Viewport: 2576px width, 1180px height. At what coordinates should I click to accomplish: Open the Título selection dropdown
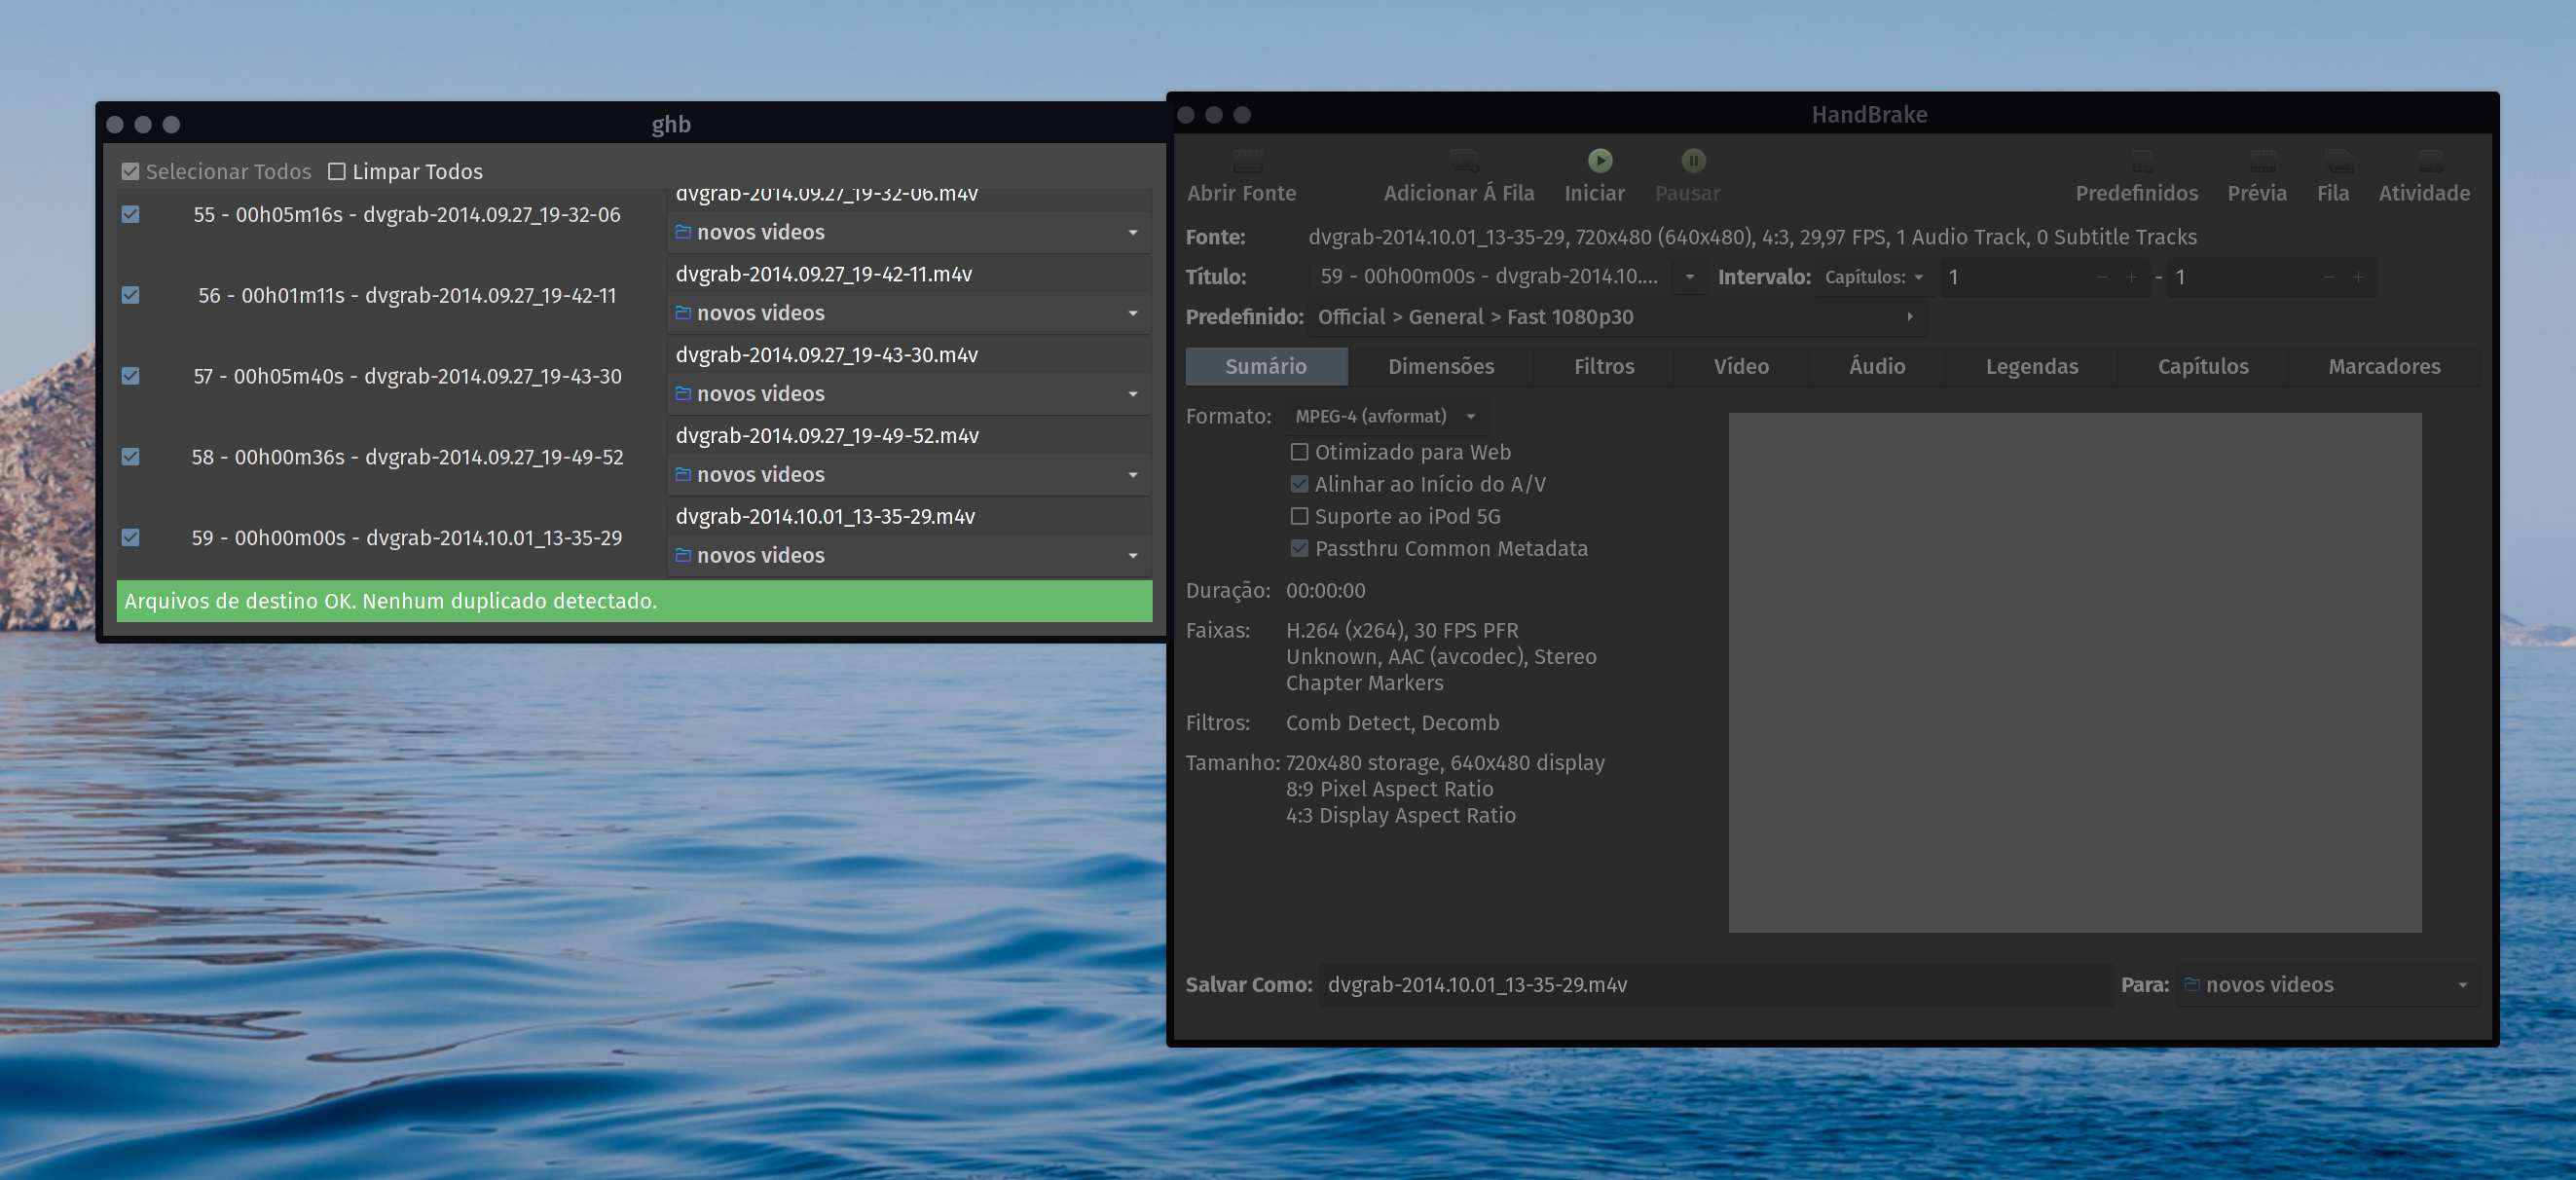point(1688,277)
